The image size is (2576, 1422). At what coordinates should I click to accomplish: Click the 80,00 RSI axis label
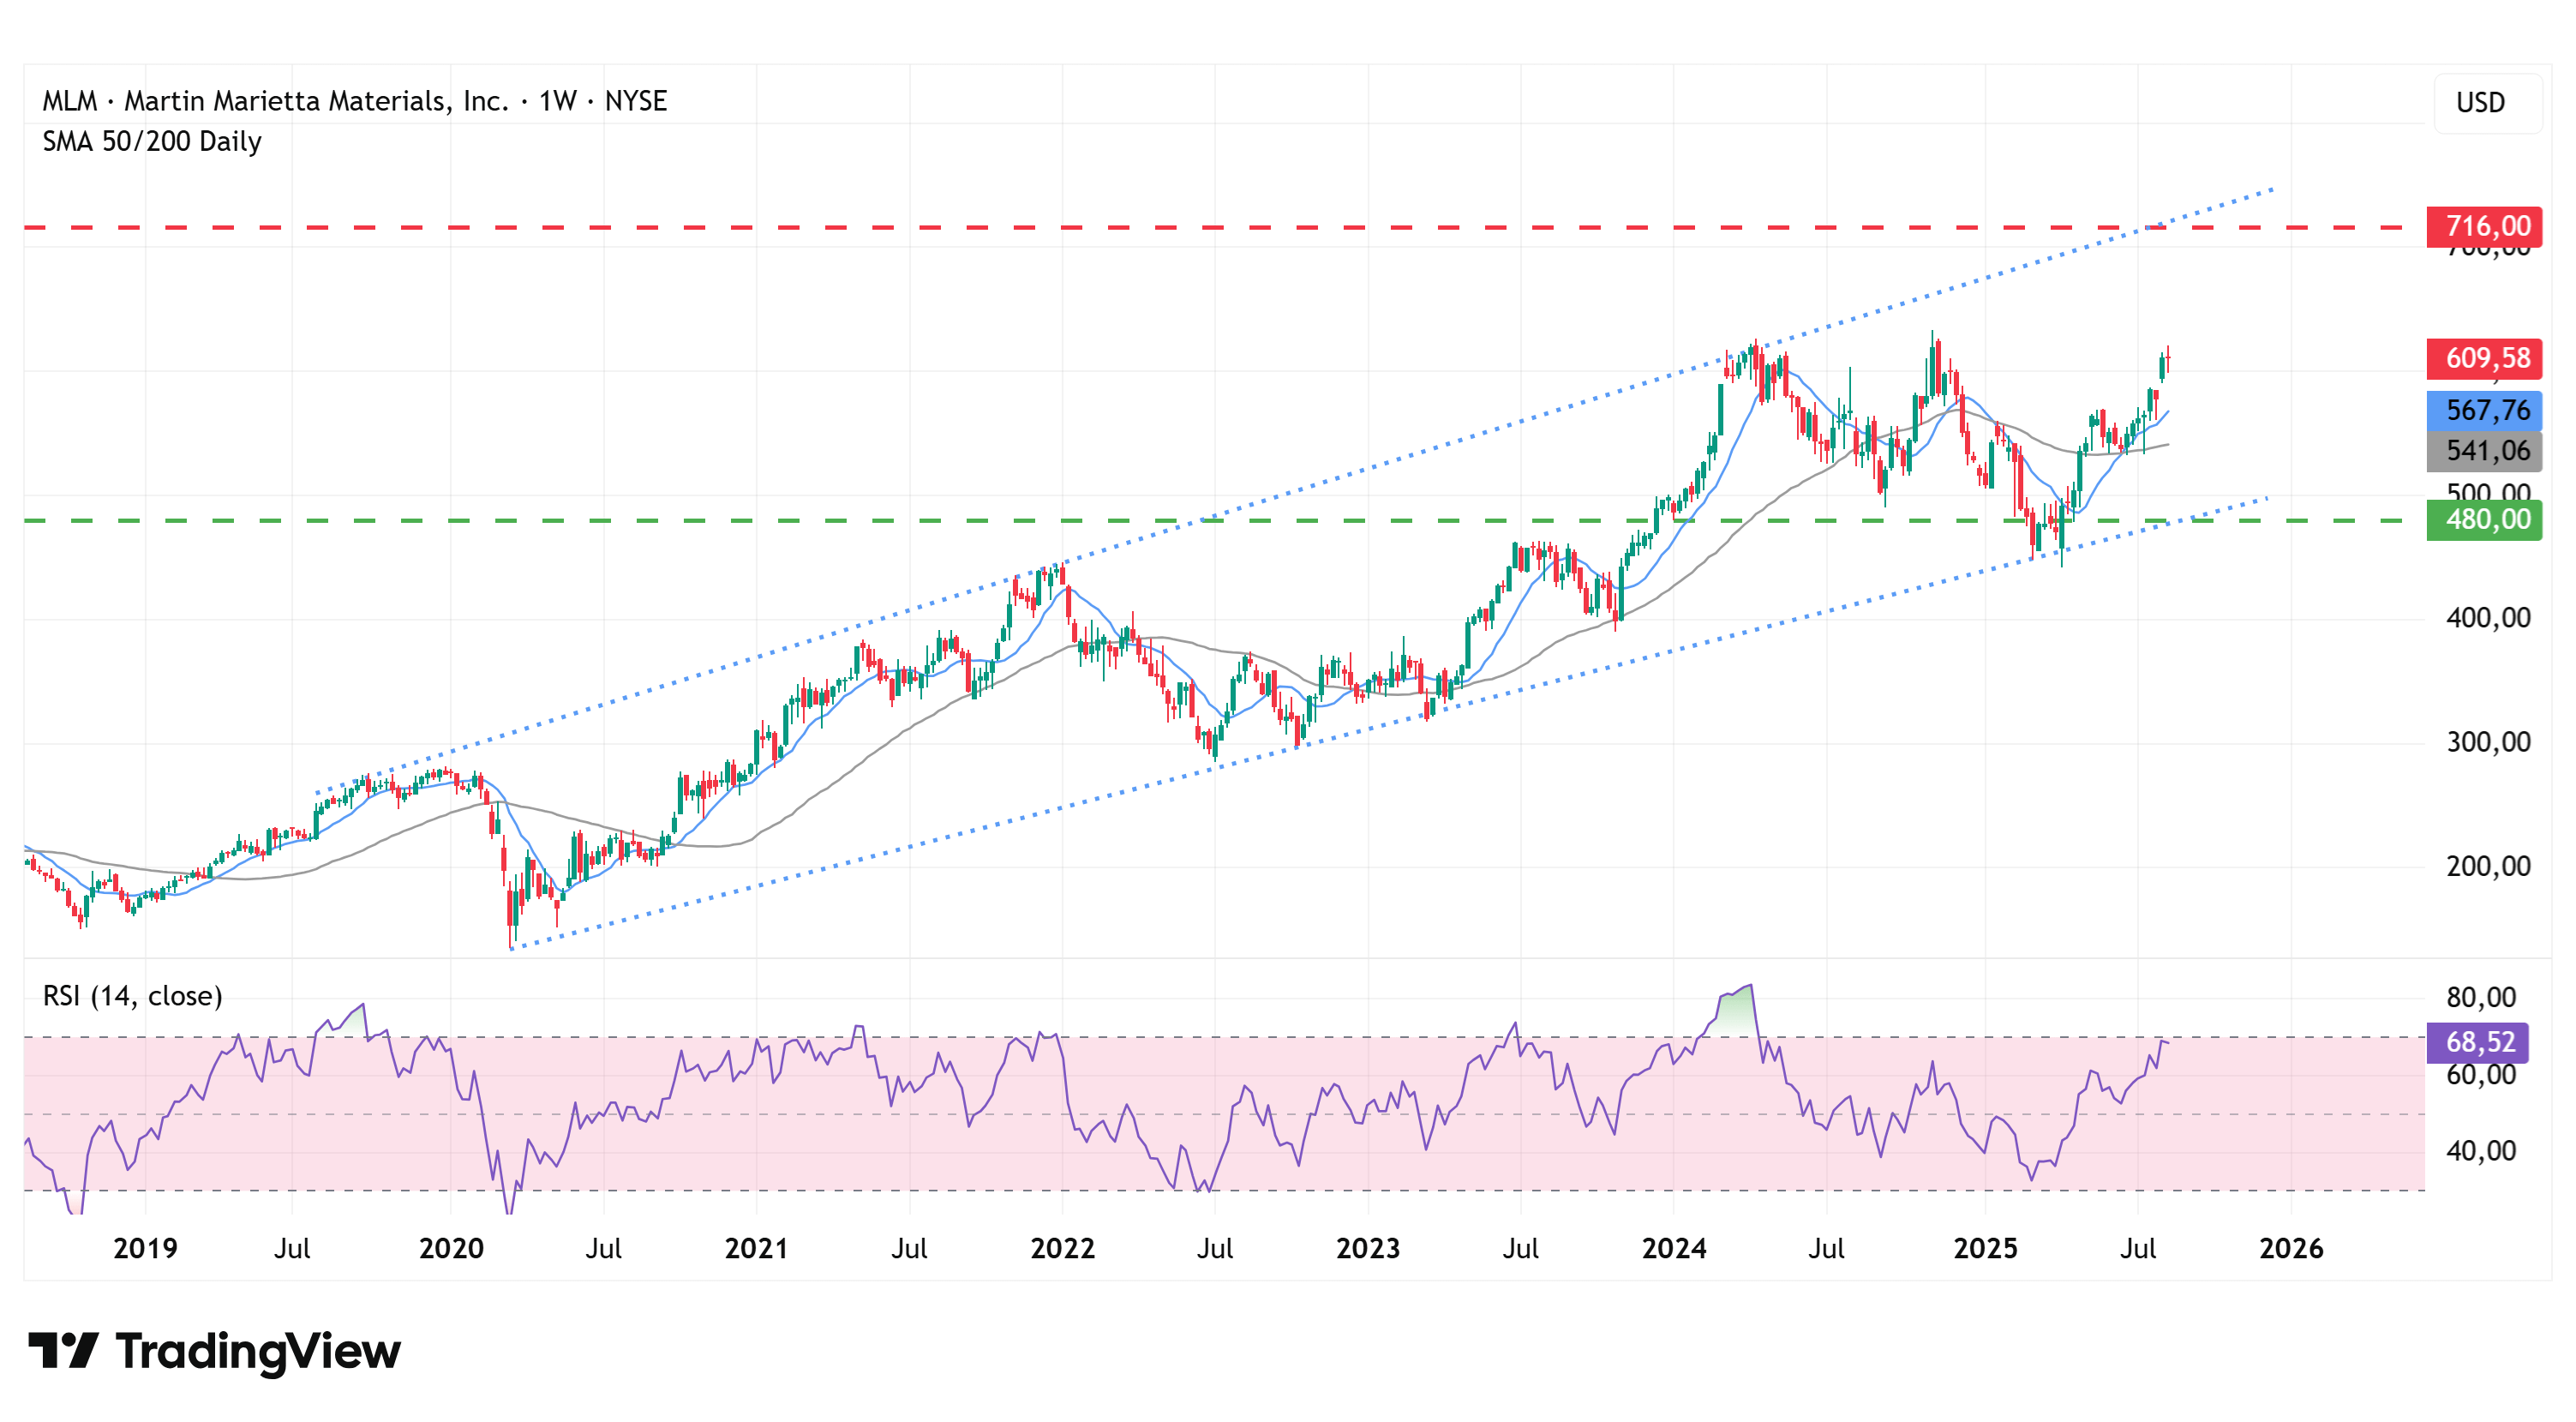(x=2481, y=997)
